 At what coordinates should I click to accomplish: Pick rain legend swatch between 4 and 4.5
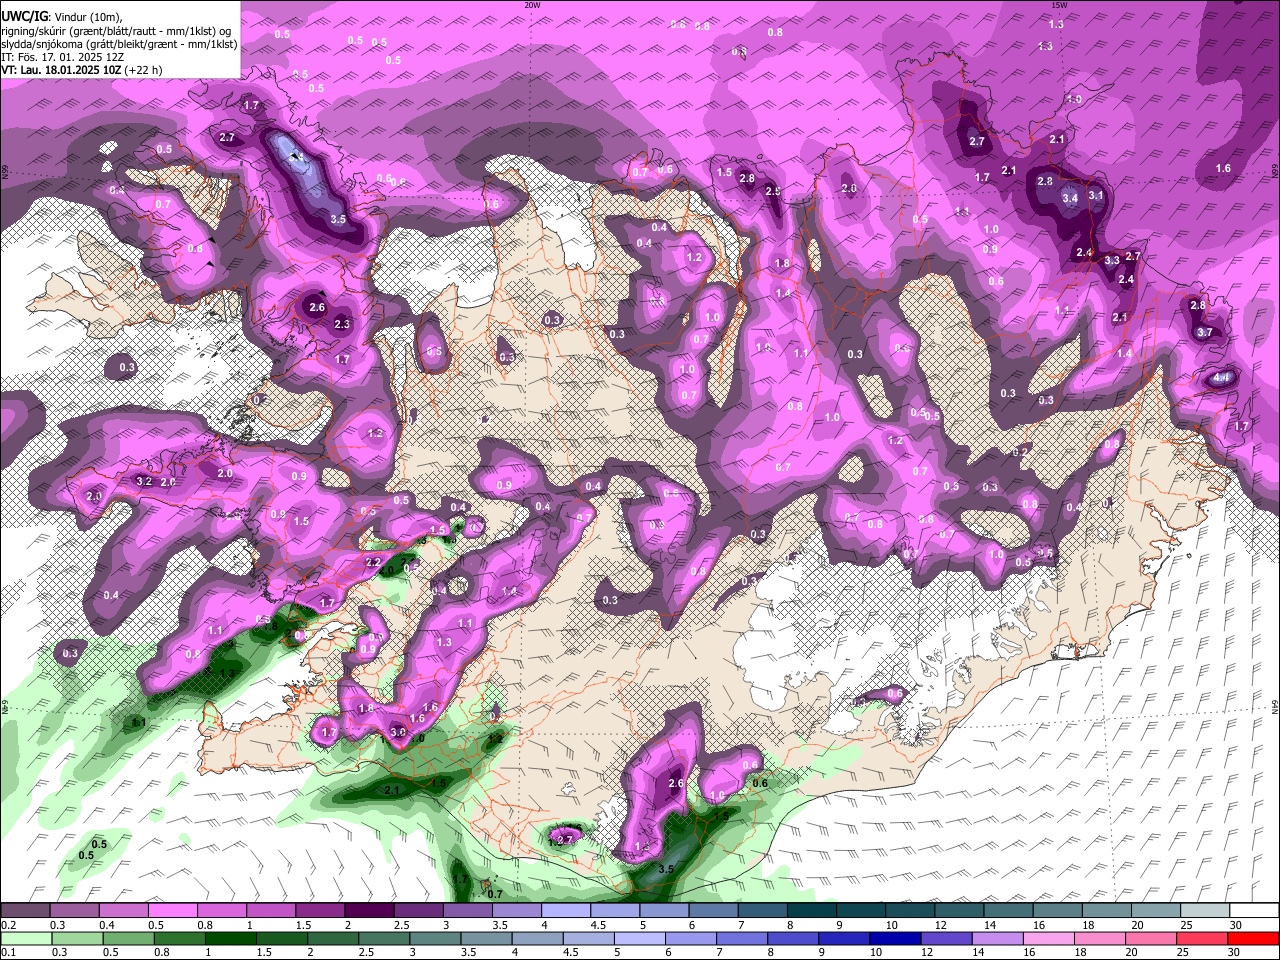[x=537, y=939]
